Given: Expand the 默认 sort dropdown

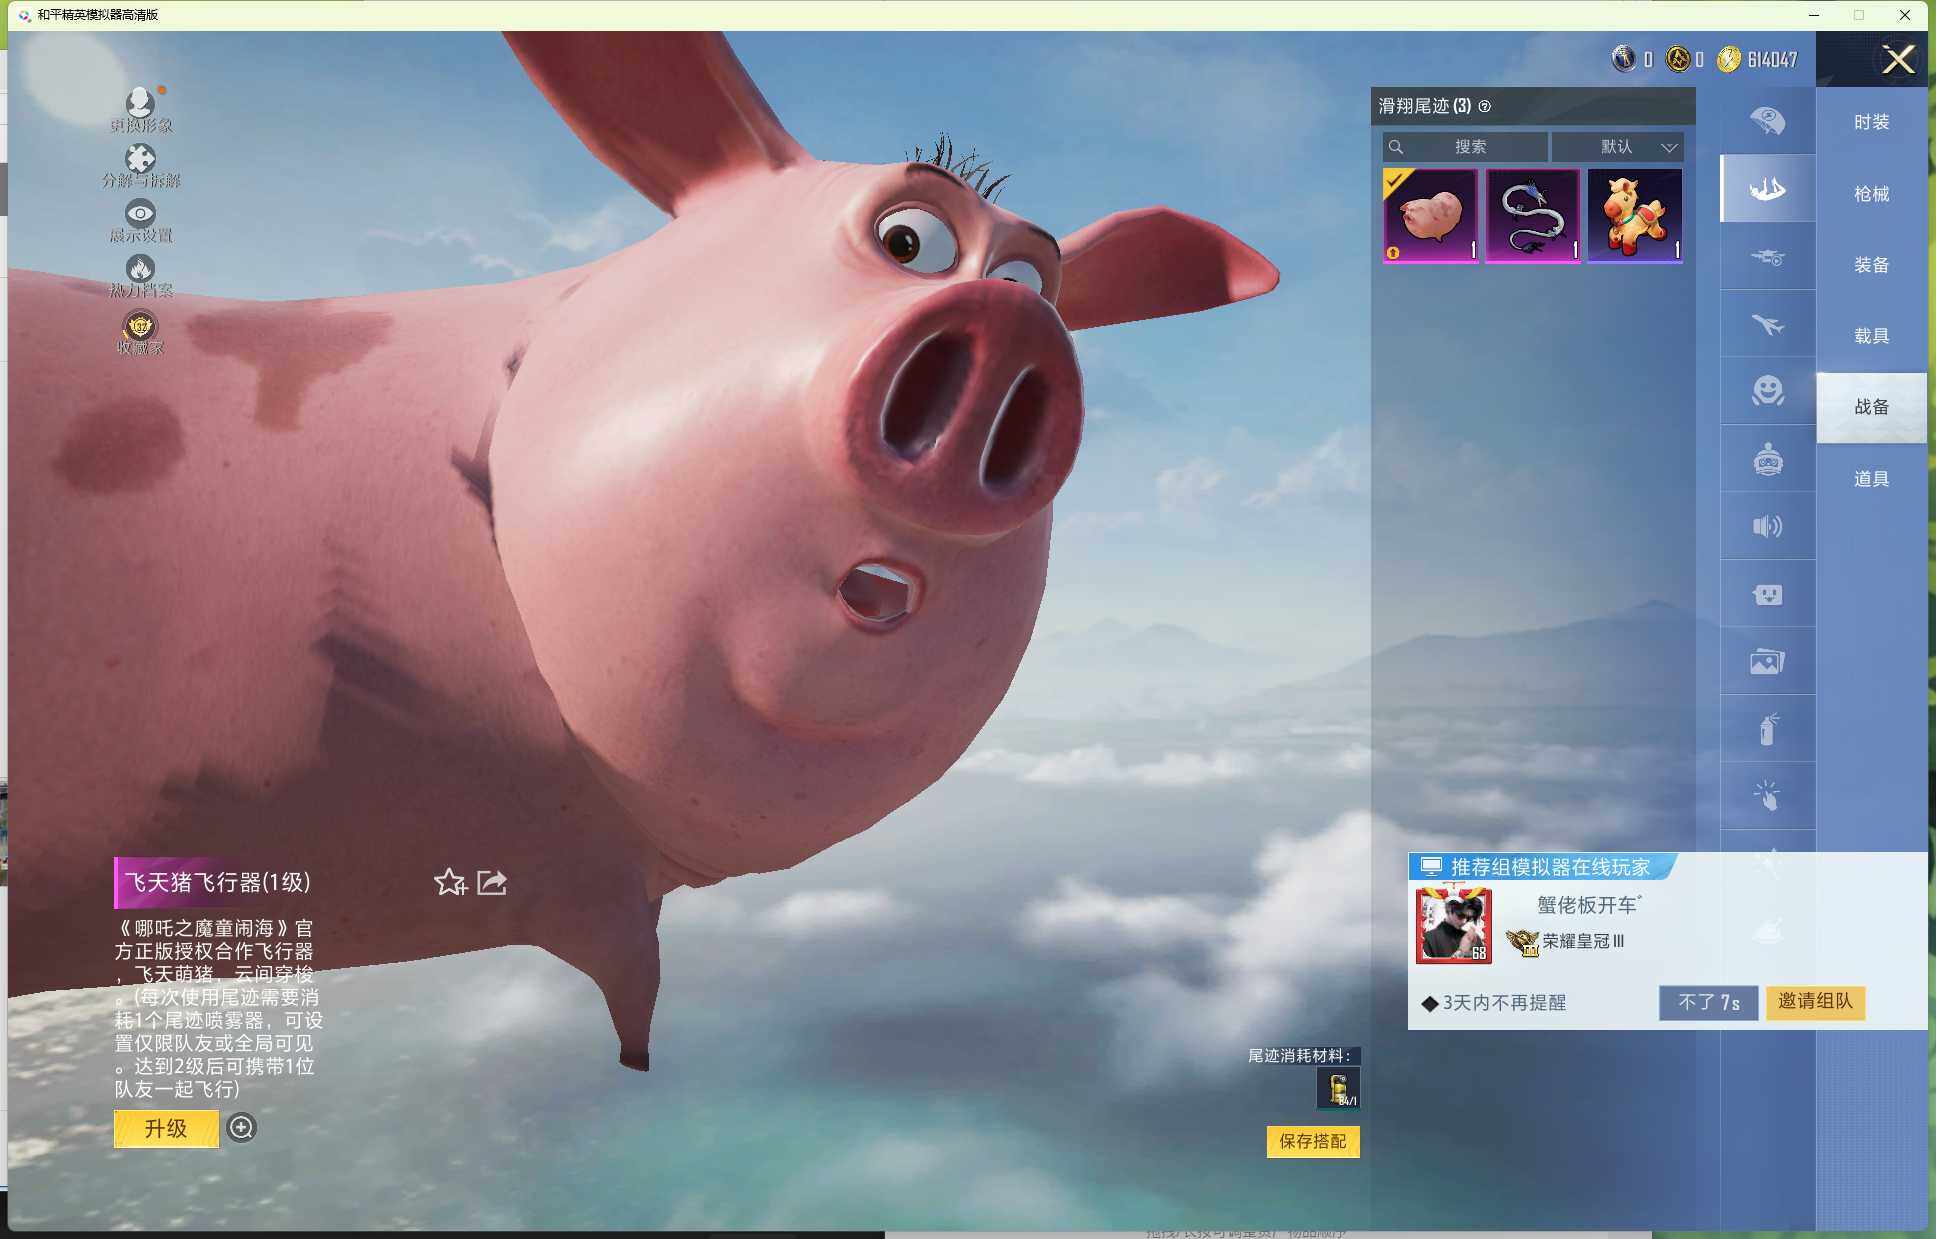Looking at the screenshot, I should (x=1617, y=147).
